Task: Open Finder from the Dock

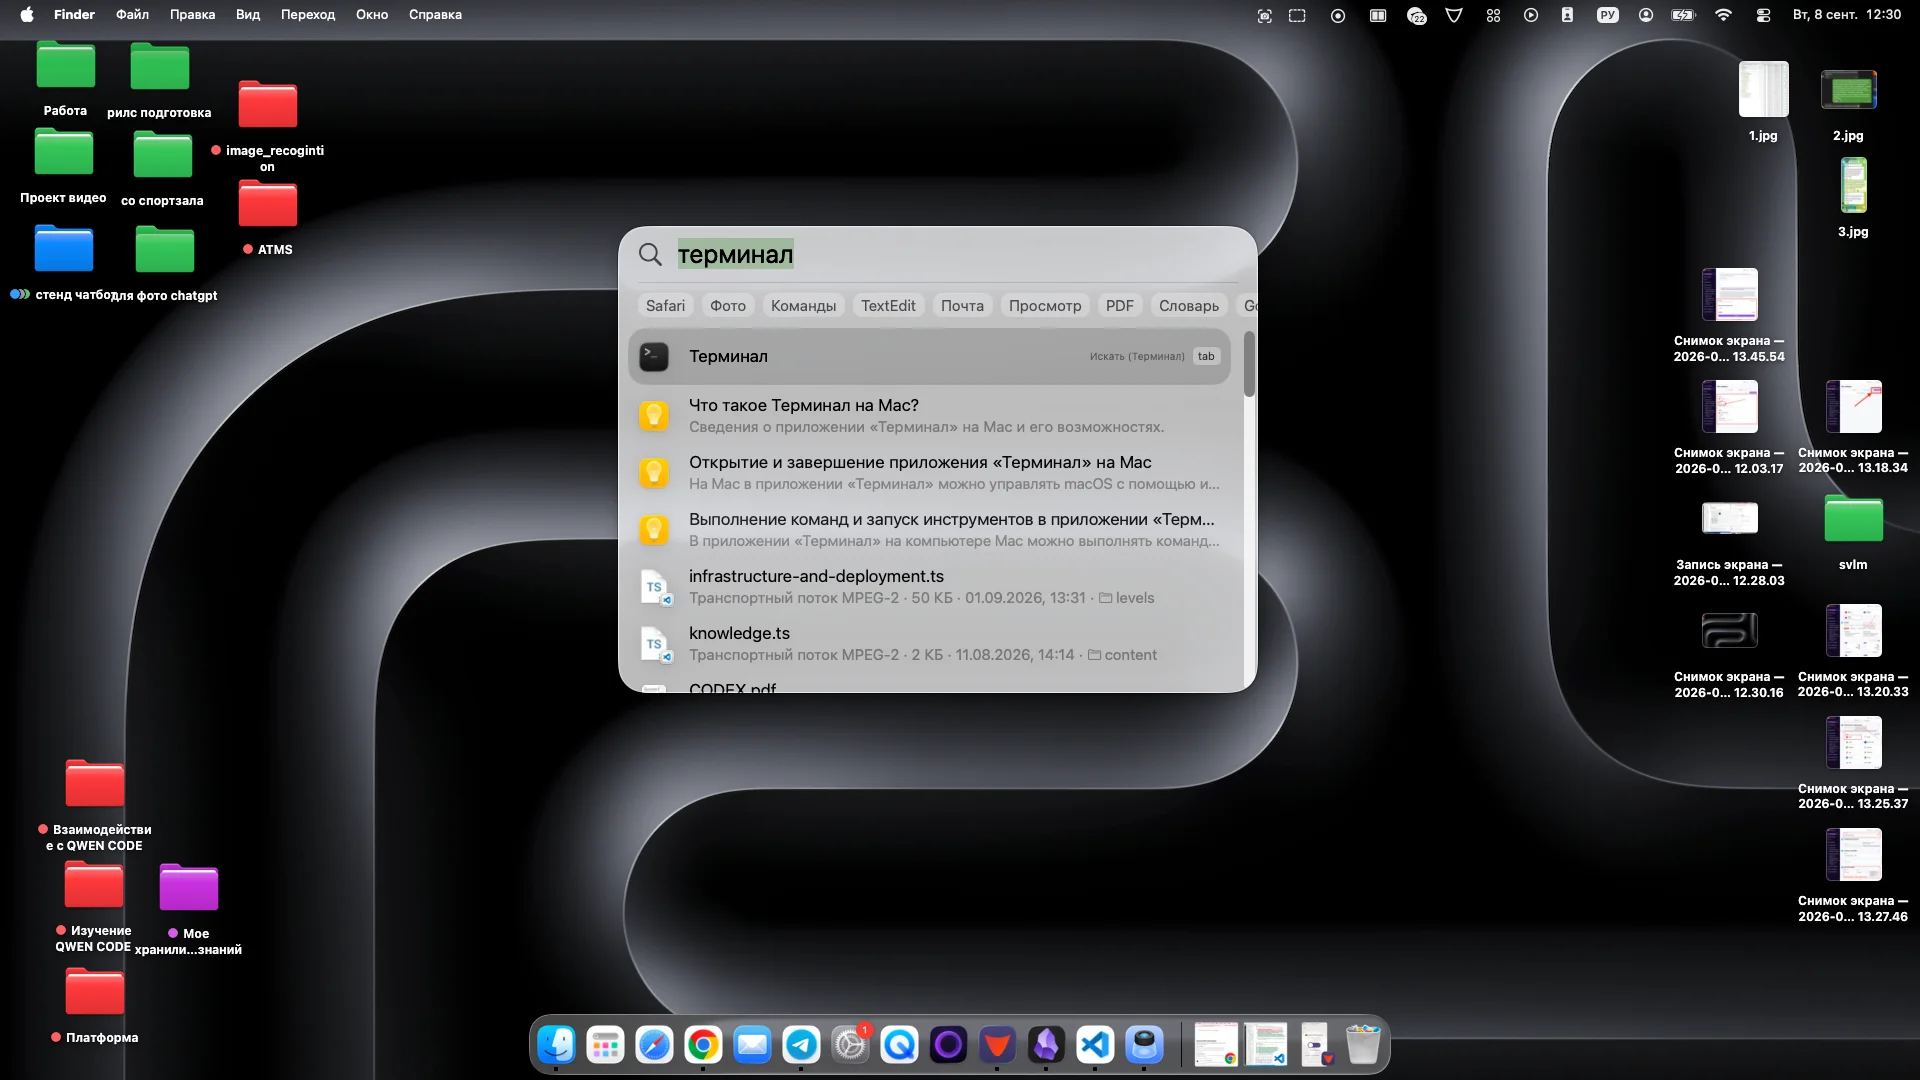Action: tap(556, 1045)
